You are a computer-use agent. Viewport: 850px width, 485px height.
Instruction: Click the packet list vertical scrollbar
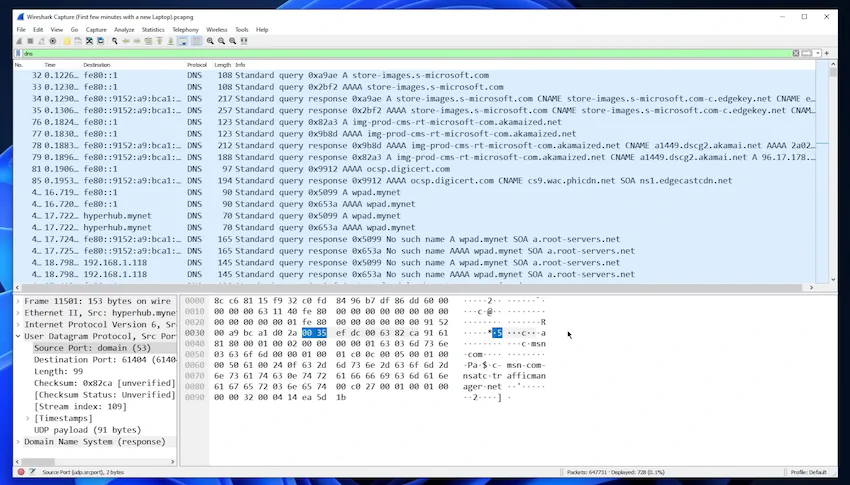click(x=833, y=172)
